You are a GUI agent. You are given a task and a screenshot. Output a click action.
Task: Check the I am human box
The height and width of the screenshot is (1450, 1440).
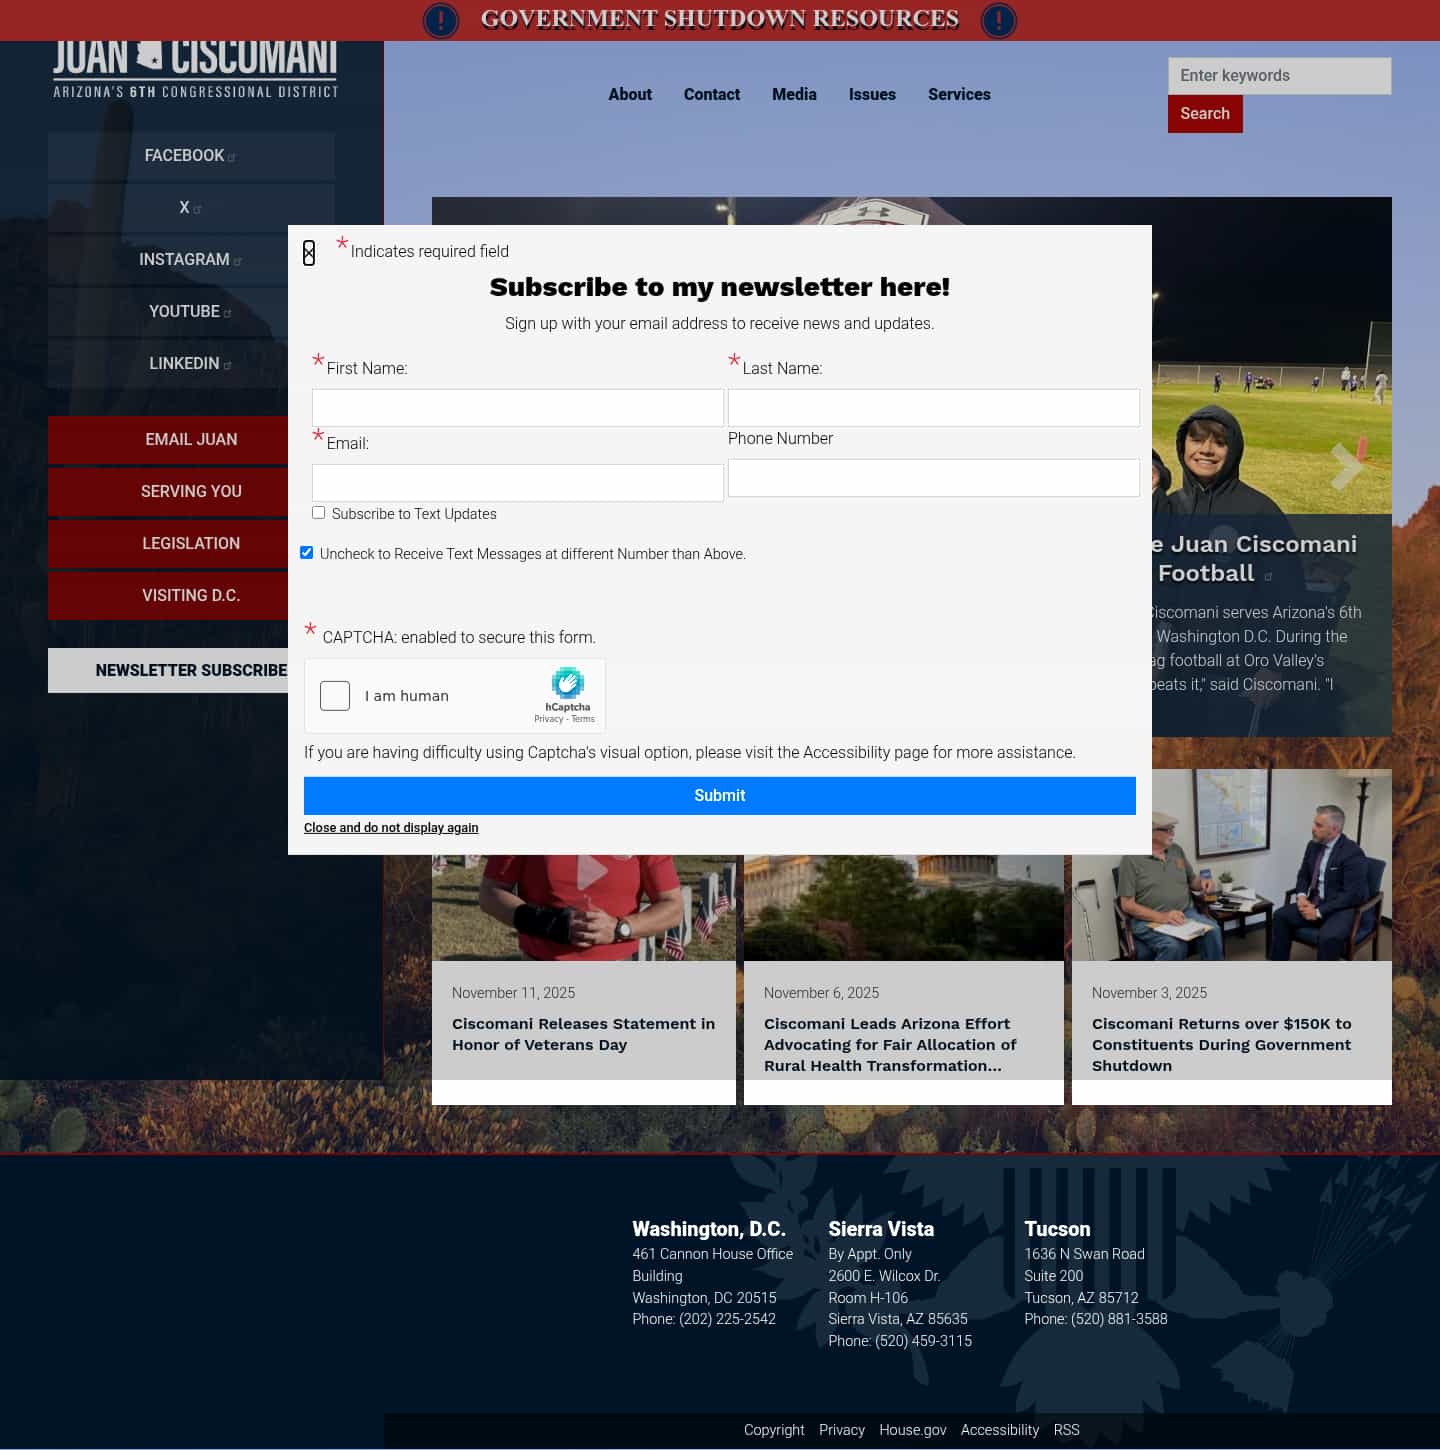coord(335,695)
